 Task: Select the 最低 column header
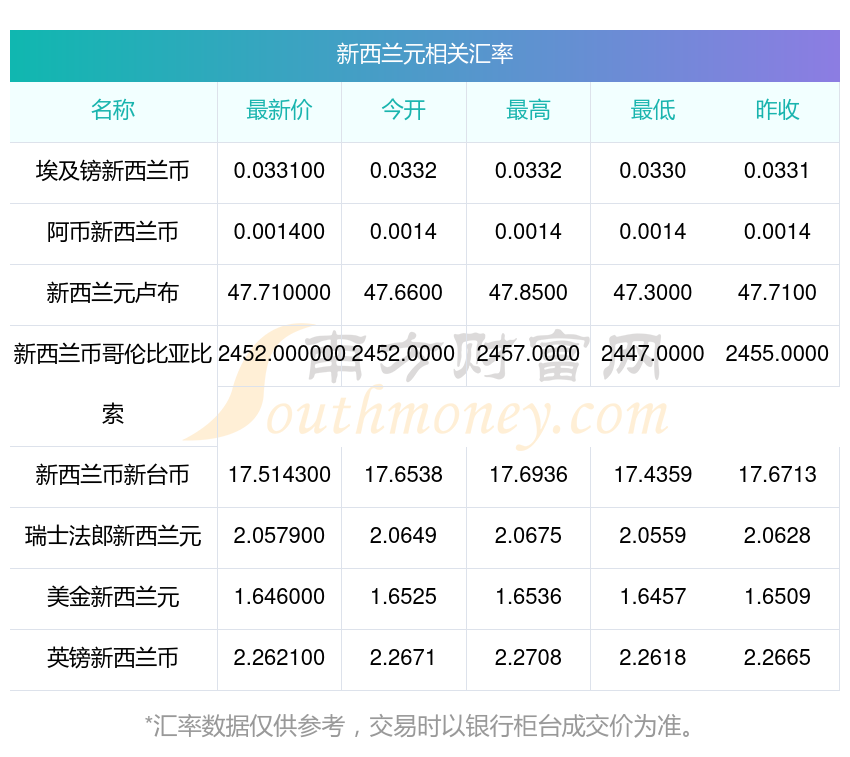point(653,110)
